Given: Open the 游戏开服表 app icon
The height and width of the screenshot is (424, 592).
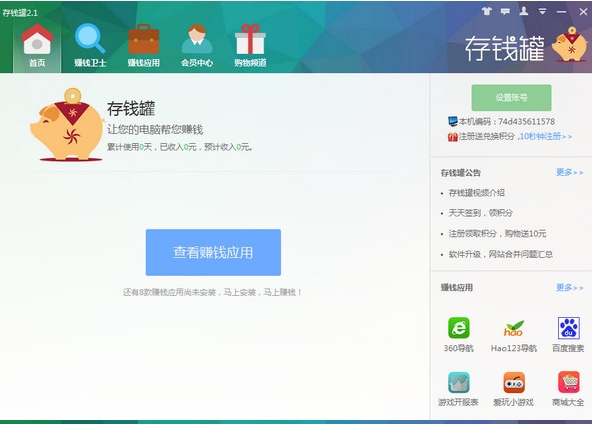Looking at the screenshot, I should (458, 382).
